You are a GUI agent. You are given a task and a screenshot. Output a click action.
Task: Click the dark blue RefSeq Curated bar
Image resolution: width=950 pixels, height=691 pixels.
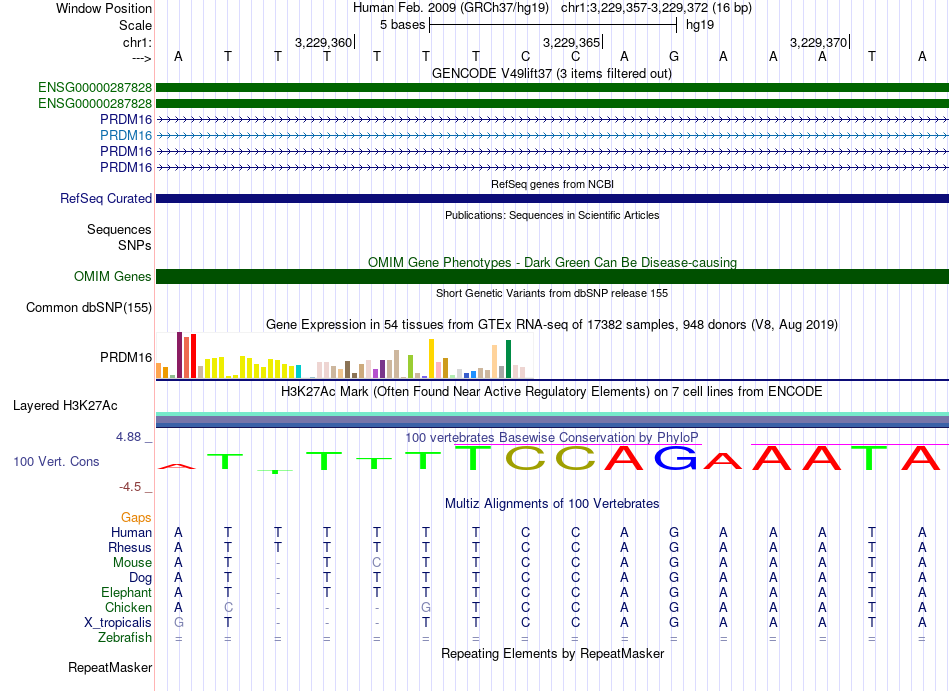tap(552, 199)
